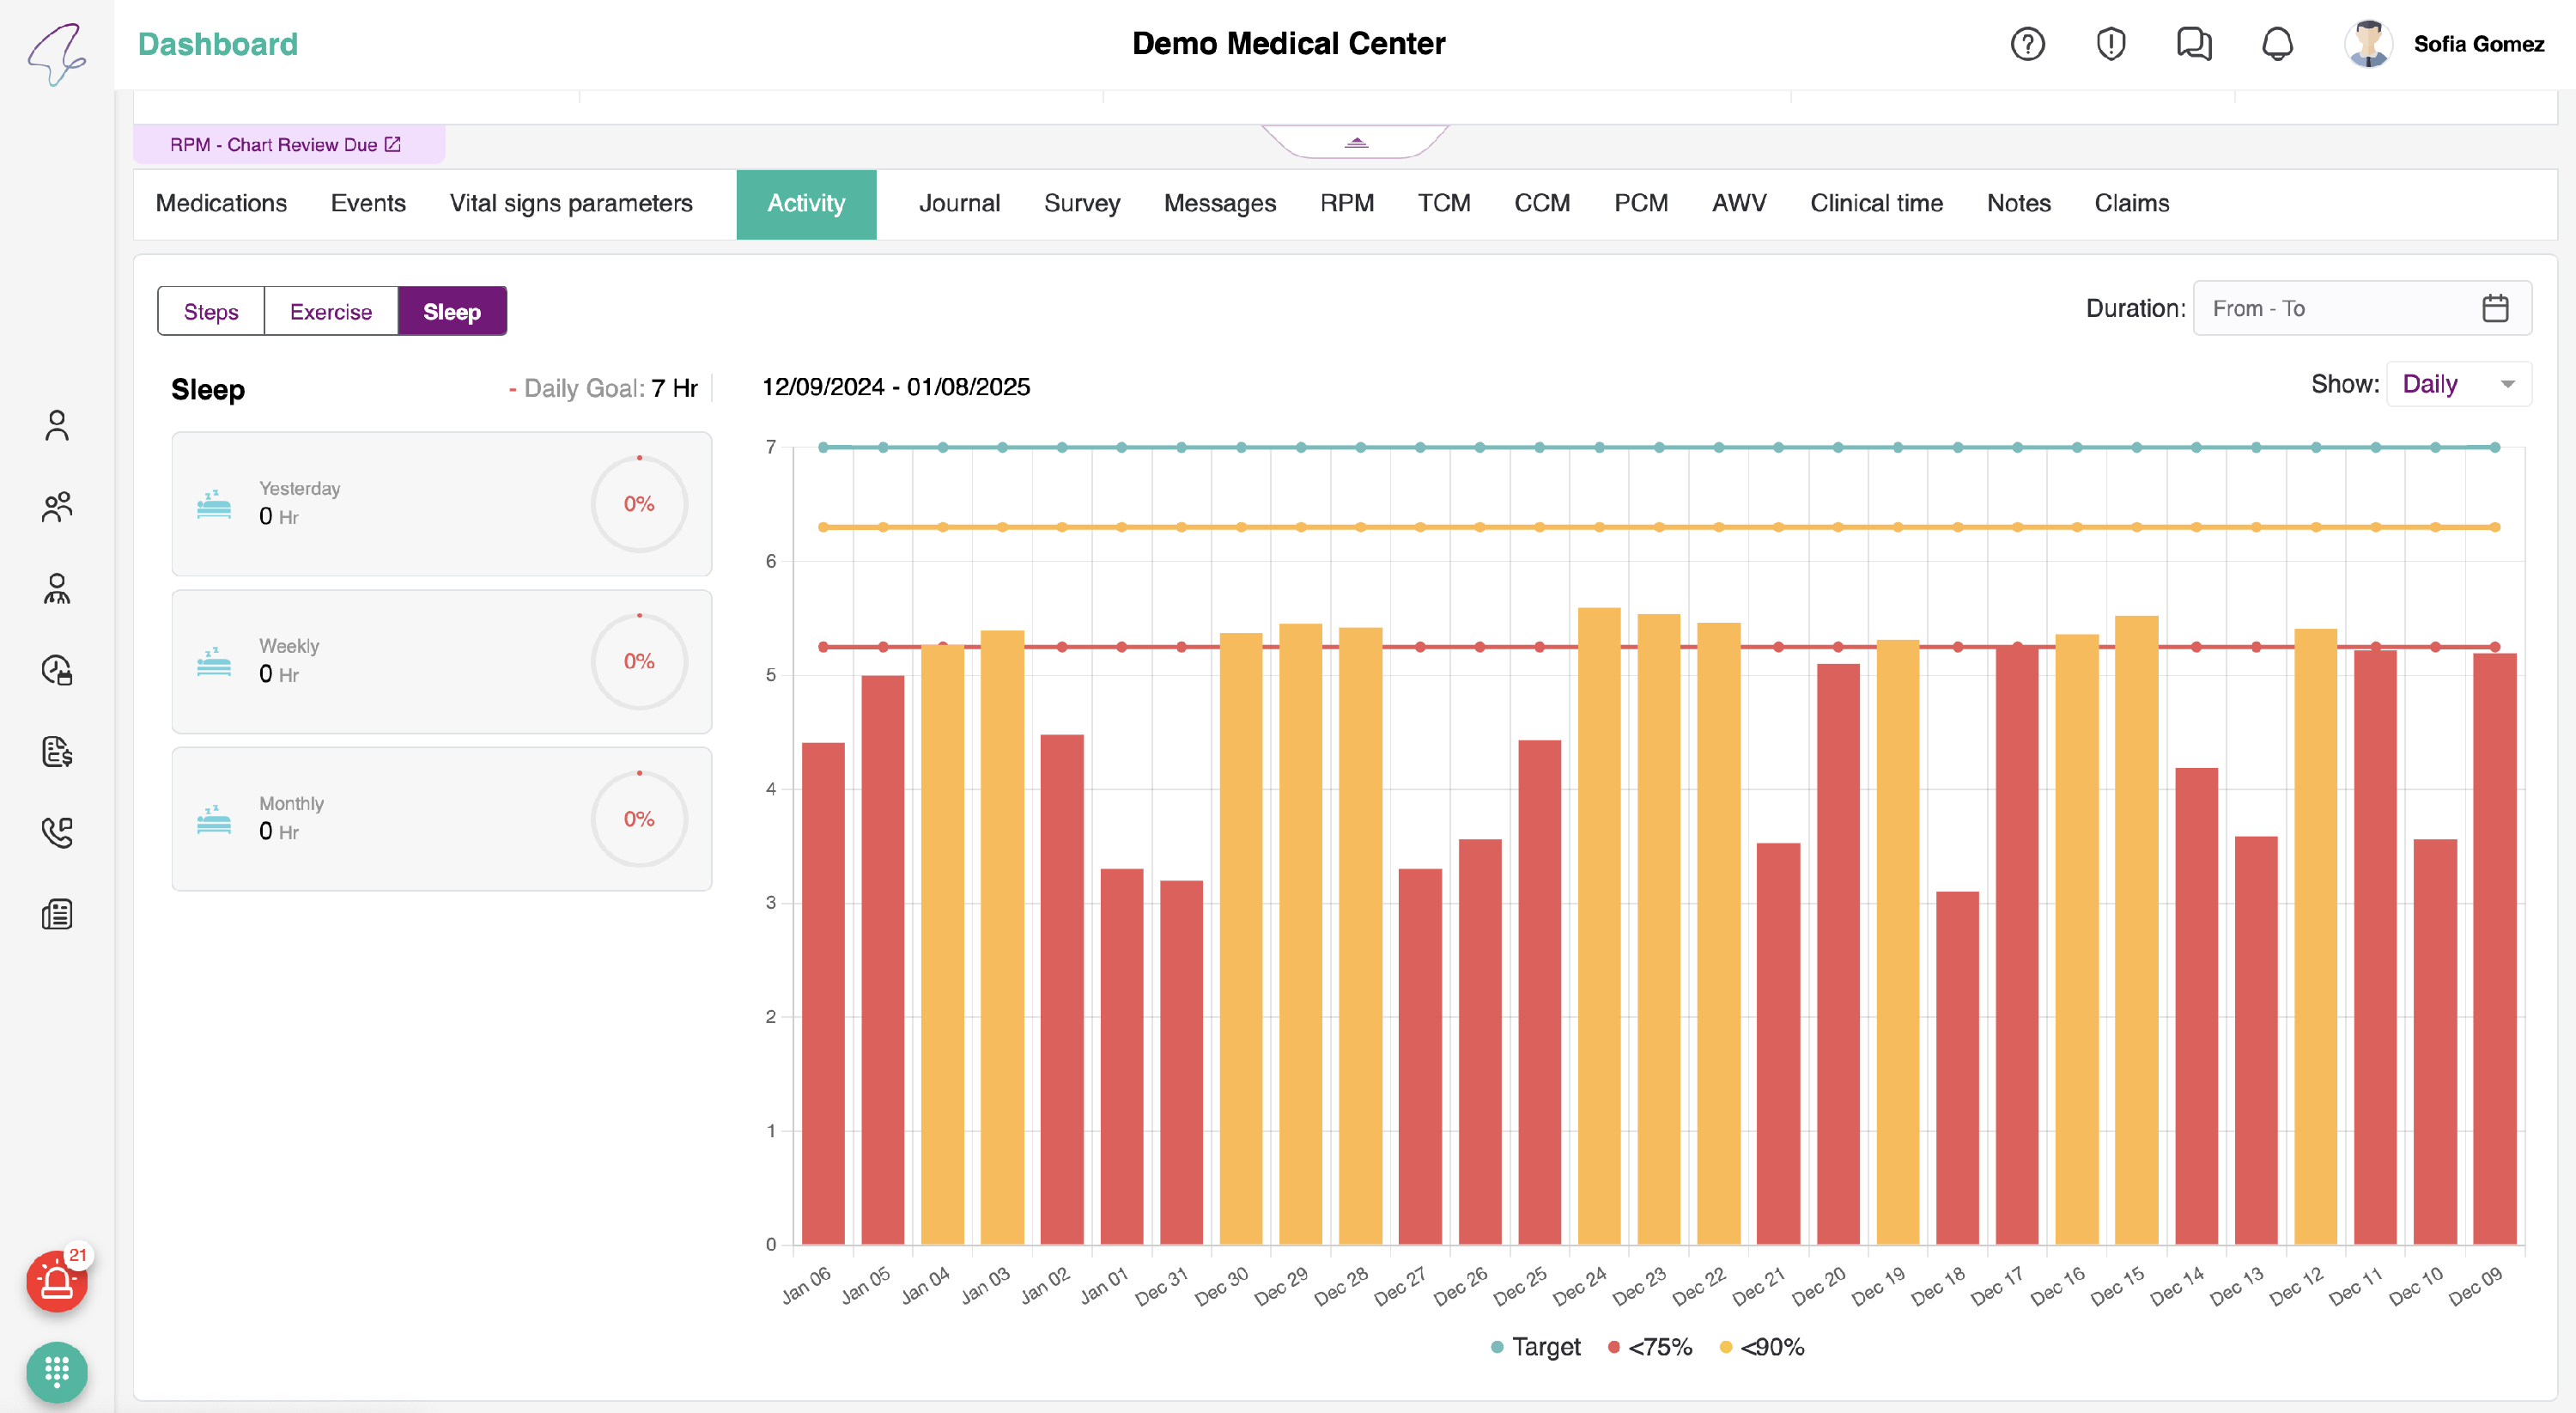
Task: Collapse the patient header panel arrow
Action: point(1356,142)
